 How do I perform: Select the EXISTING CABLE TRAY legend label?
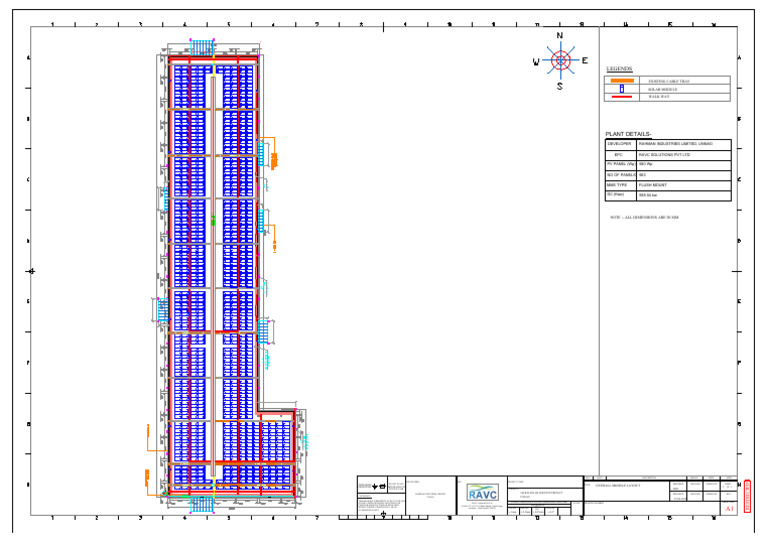[669, 81]
